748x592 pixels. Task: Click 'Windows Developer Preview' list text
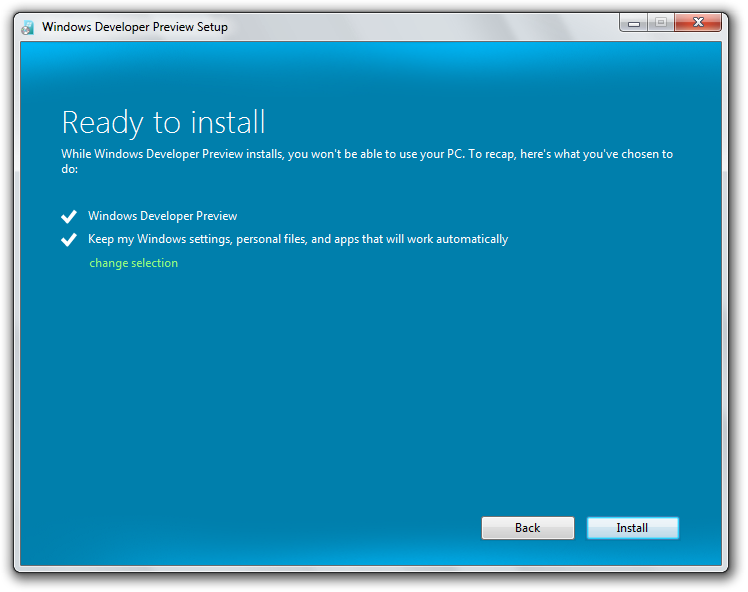[163, 216]
